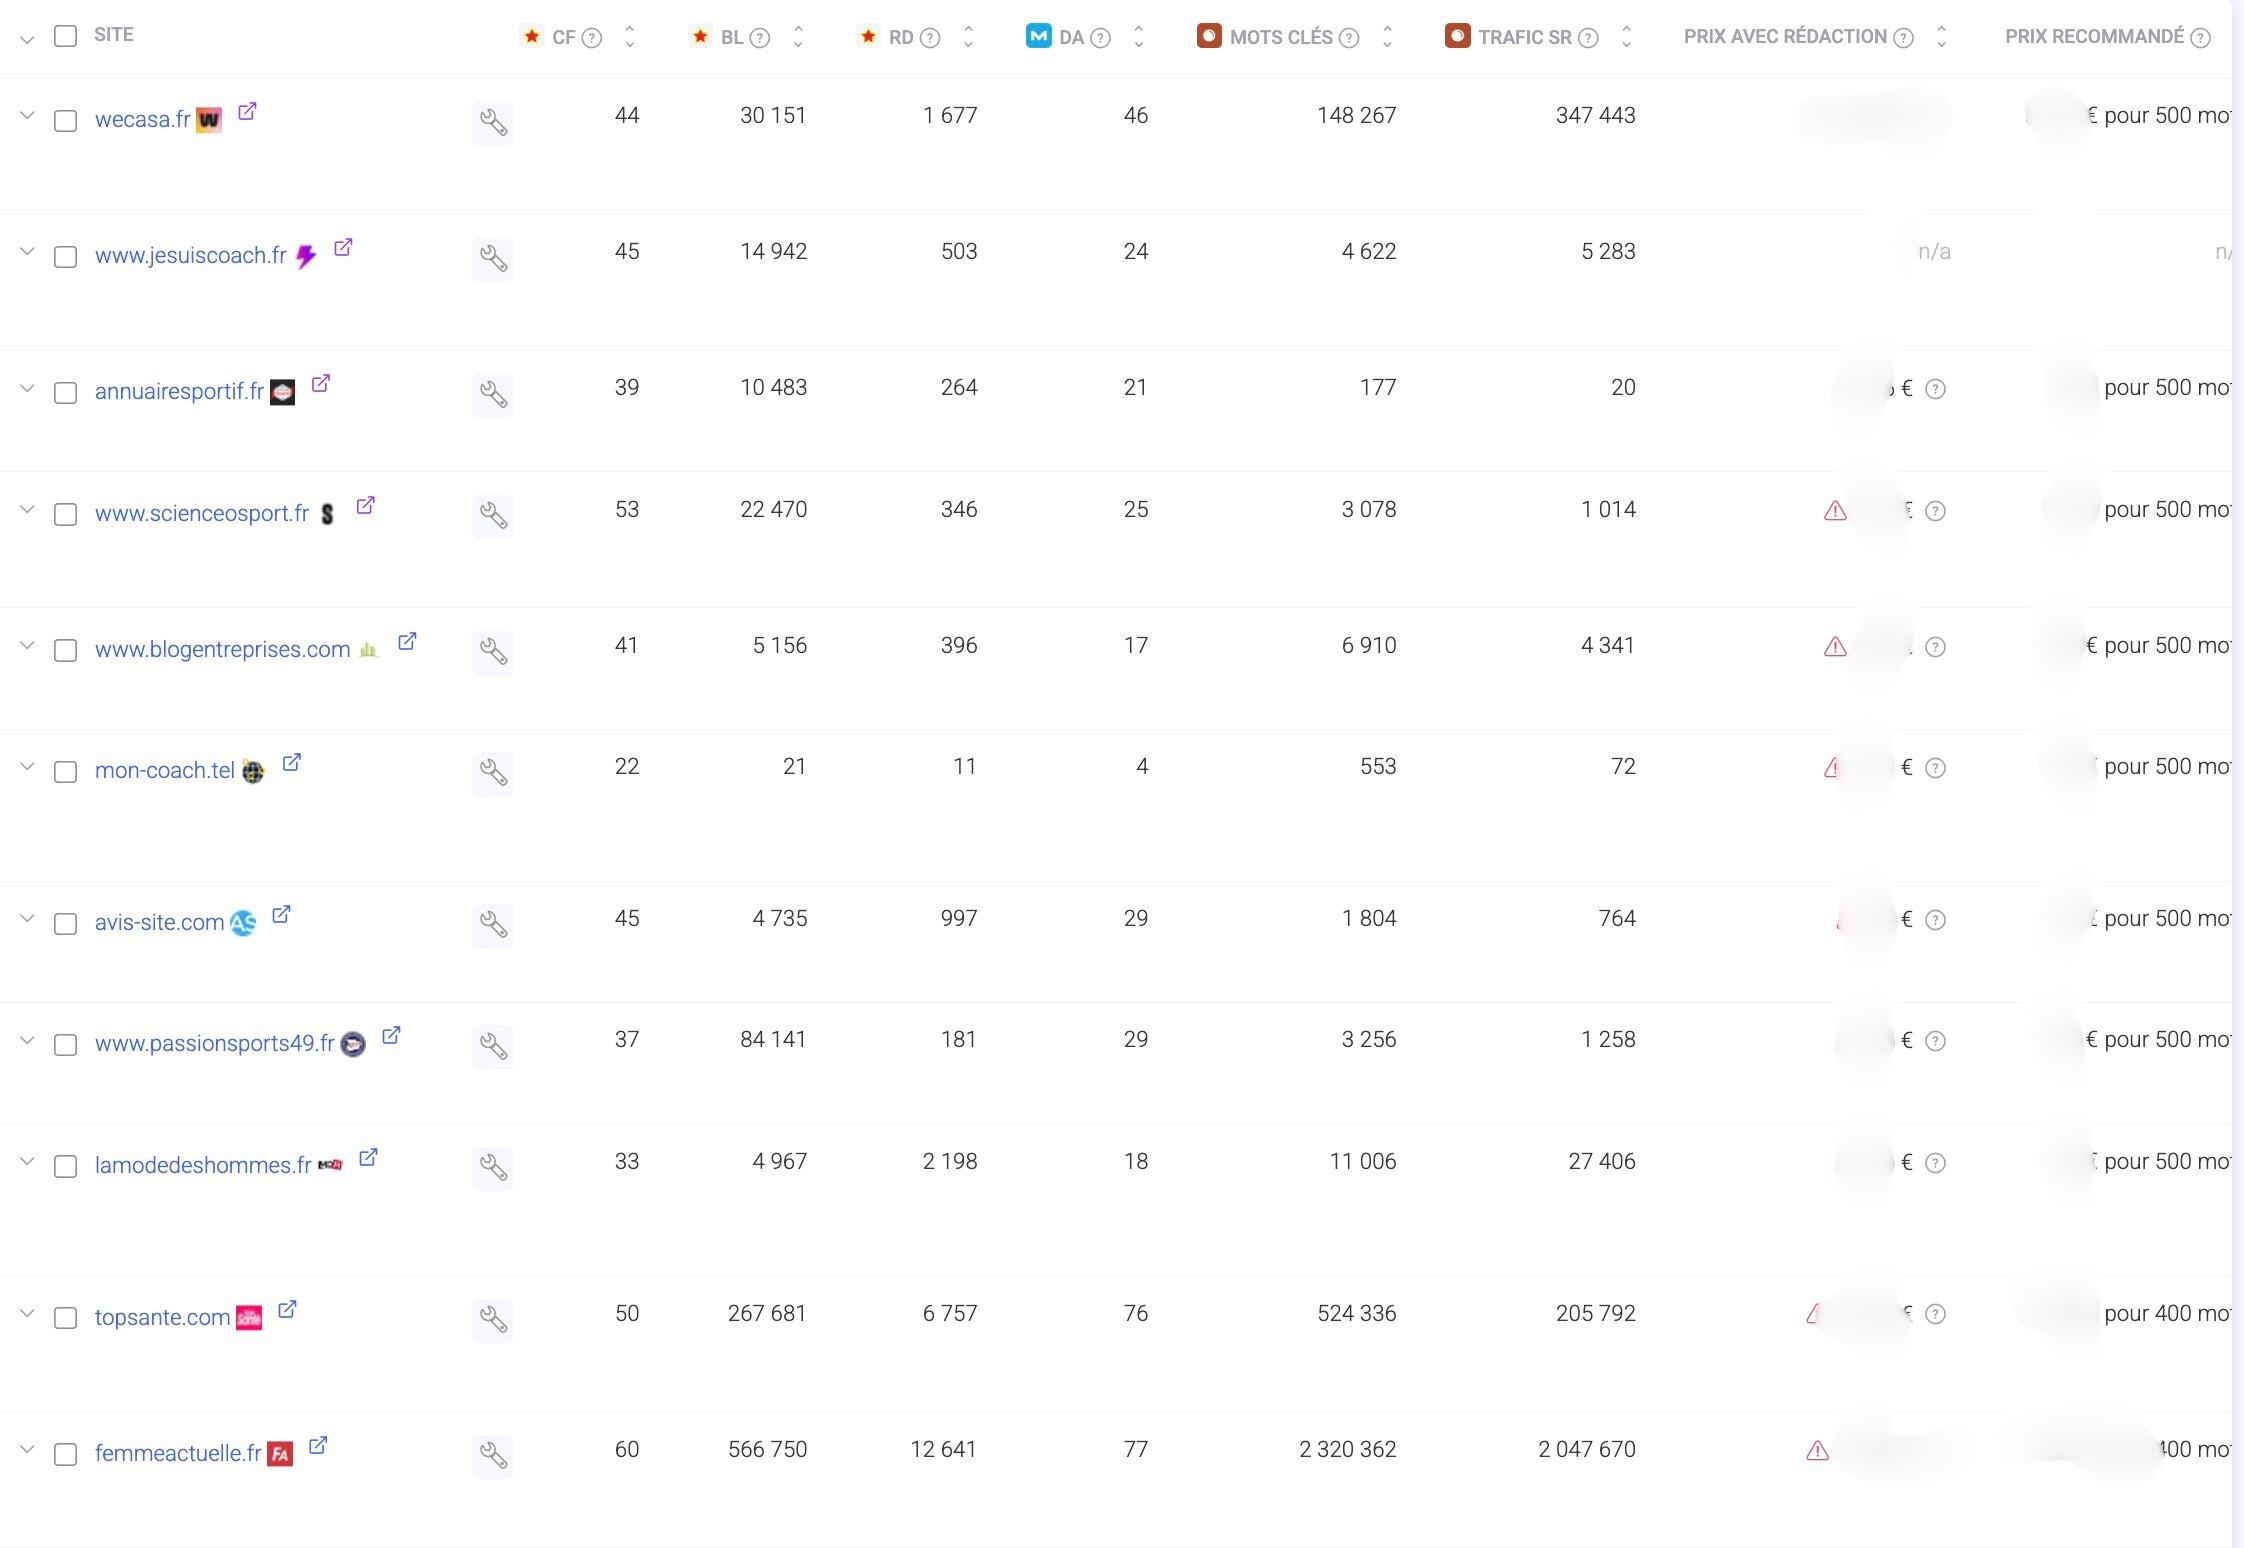Sort table by DA column arrows
The width and height of the screenshot is (2244, 1548).
coord(1138,37)
